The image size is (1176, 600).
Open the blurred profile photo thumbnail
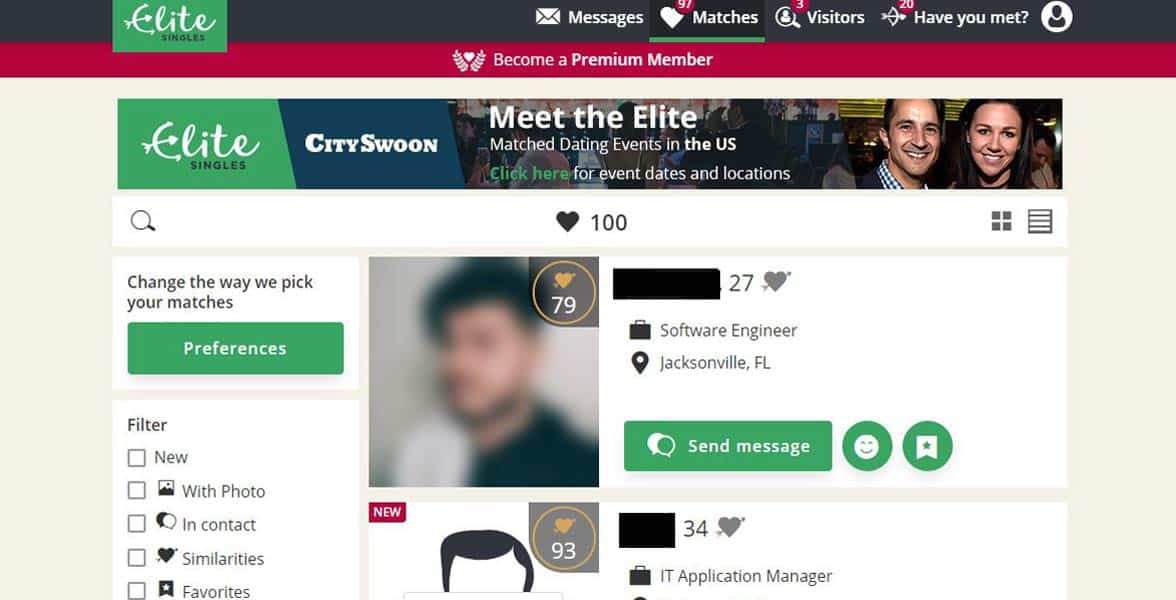click(484, 372)
